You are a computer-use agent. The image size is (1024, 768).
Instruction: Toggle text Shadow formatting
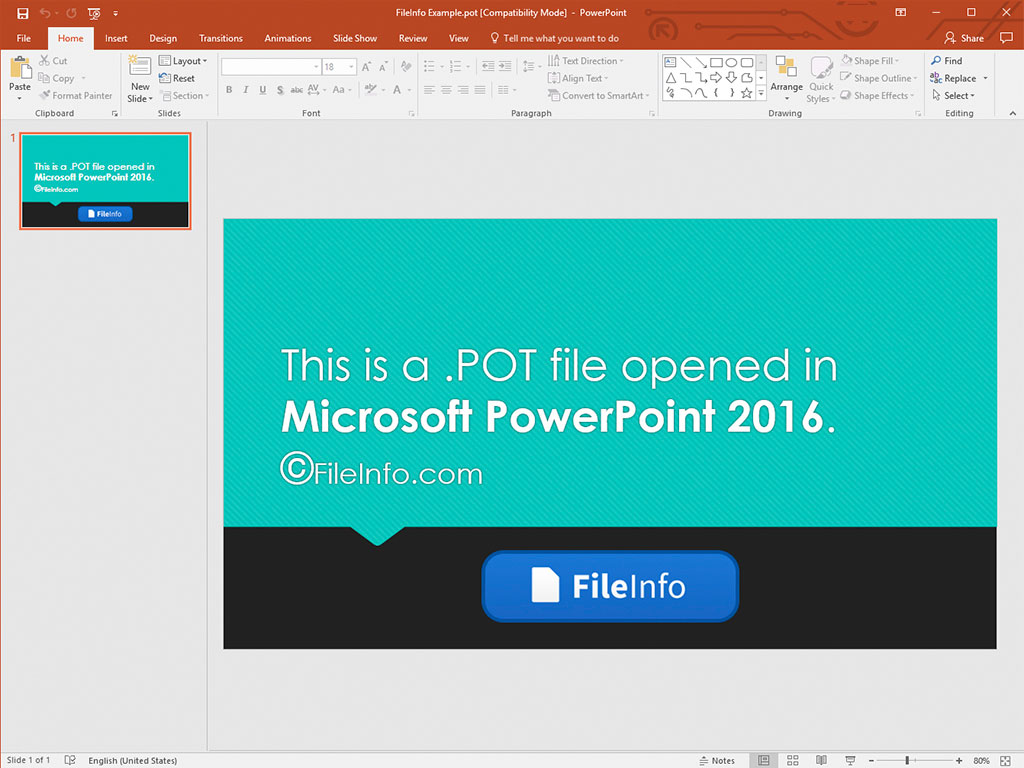click(x=280, y=89)
